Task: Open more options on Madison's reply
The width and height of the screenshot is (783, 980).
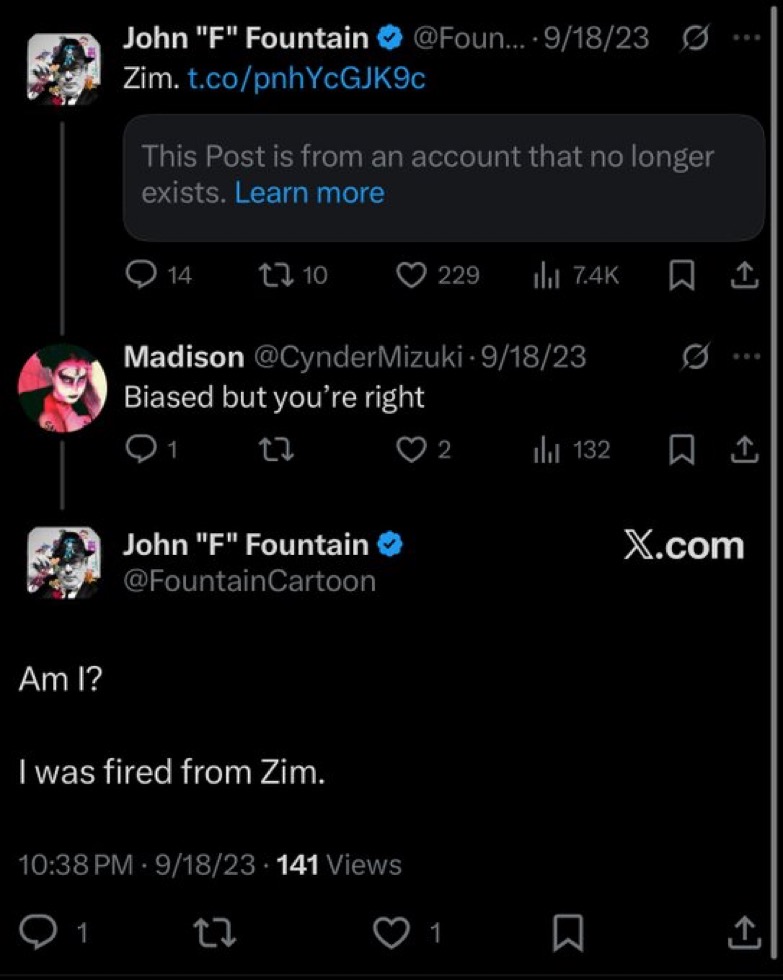Action: (747, 357)
